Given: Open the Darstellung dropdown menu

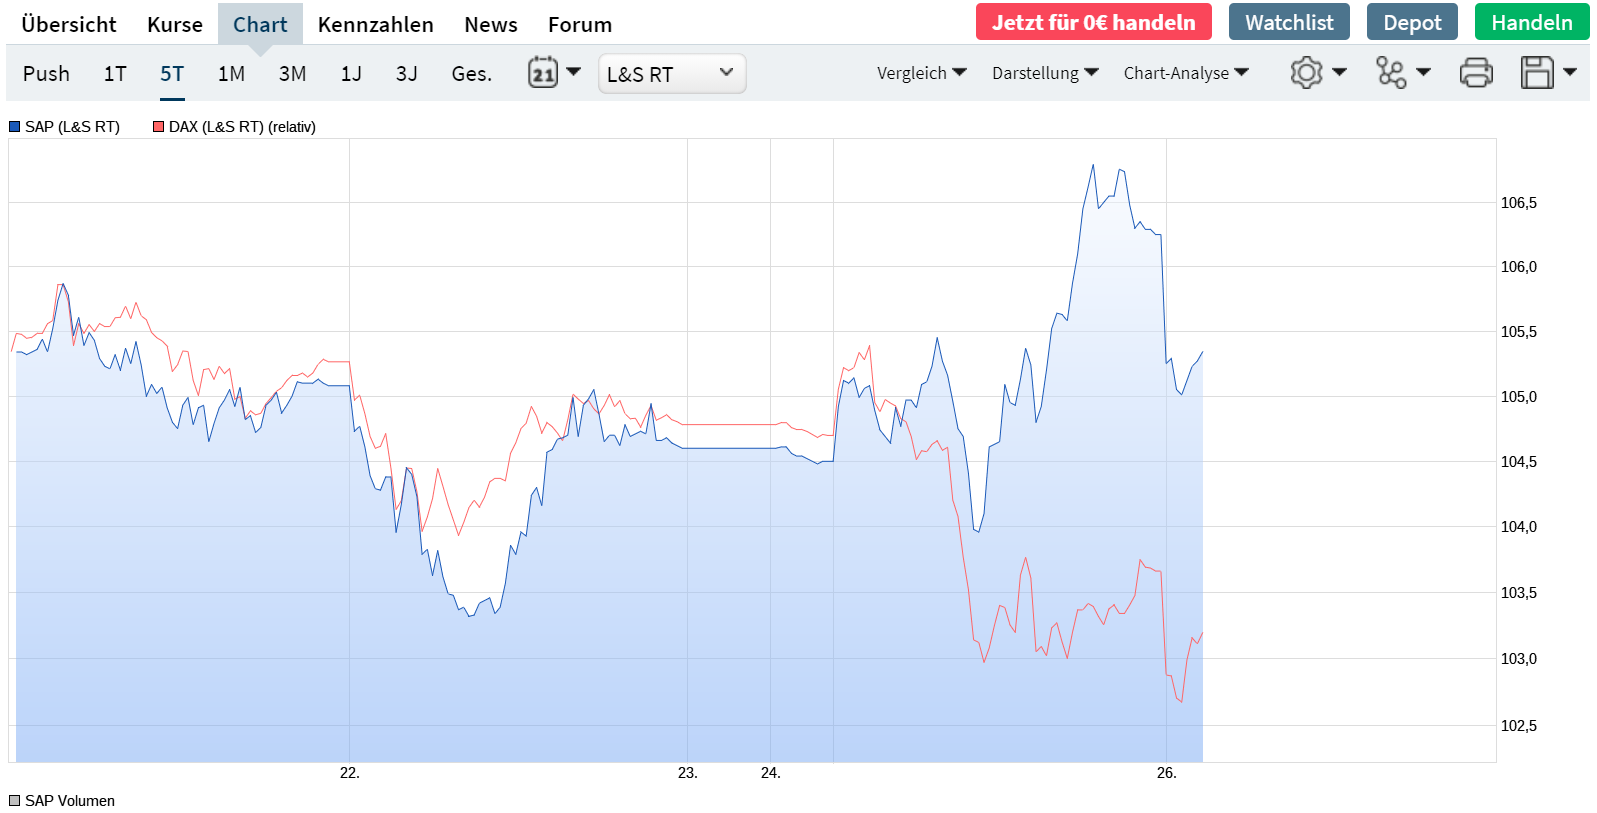Looking at the screenshot, I should 1045,73.
